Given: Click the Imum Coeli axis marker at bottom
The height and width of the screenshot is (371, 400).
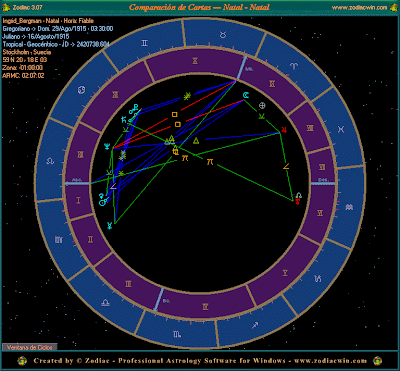Looking at the screenshot, I should [x=159, y=299].
